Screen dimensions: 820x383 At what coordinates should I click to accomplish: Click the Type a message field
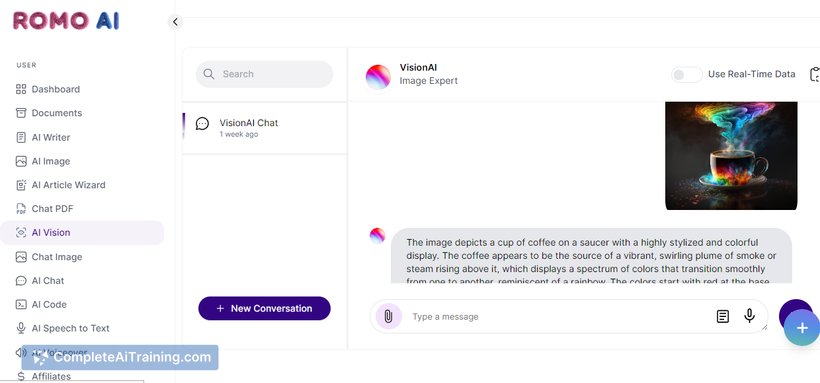click(x=560, y=317)
